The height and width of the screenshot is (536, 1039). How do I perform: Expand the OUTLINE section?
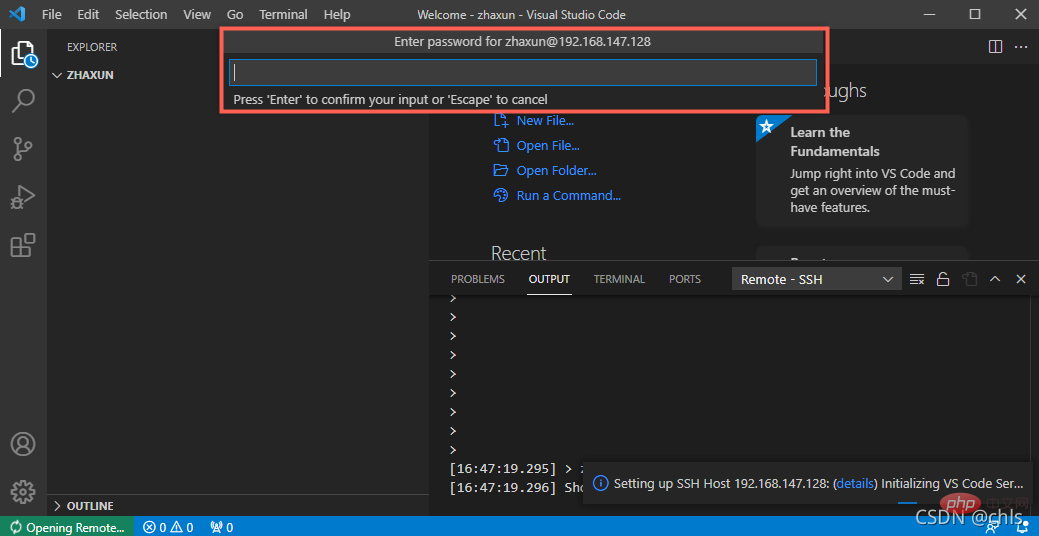click(89, 506)
